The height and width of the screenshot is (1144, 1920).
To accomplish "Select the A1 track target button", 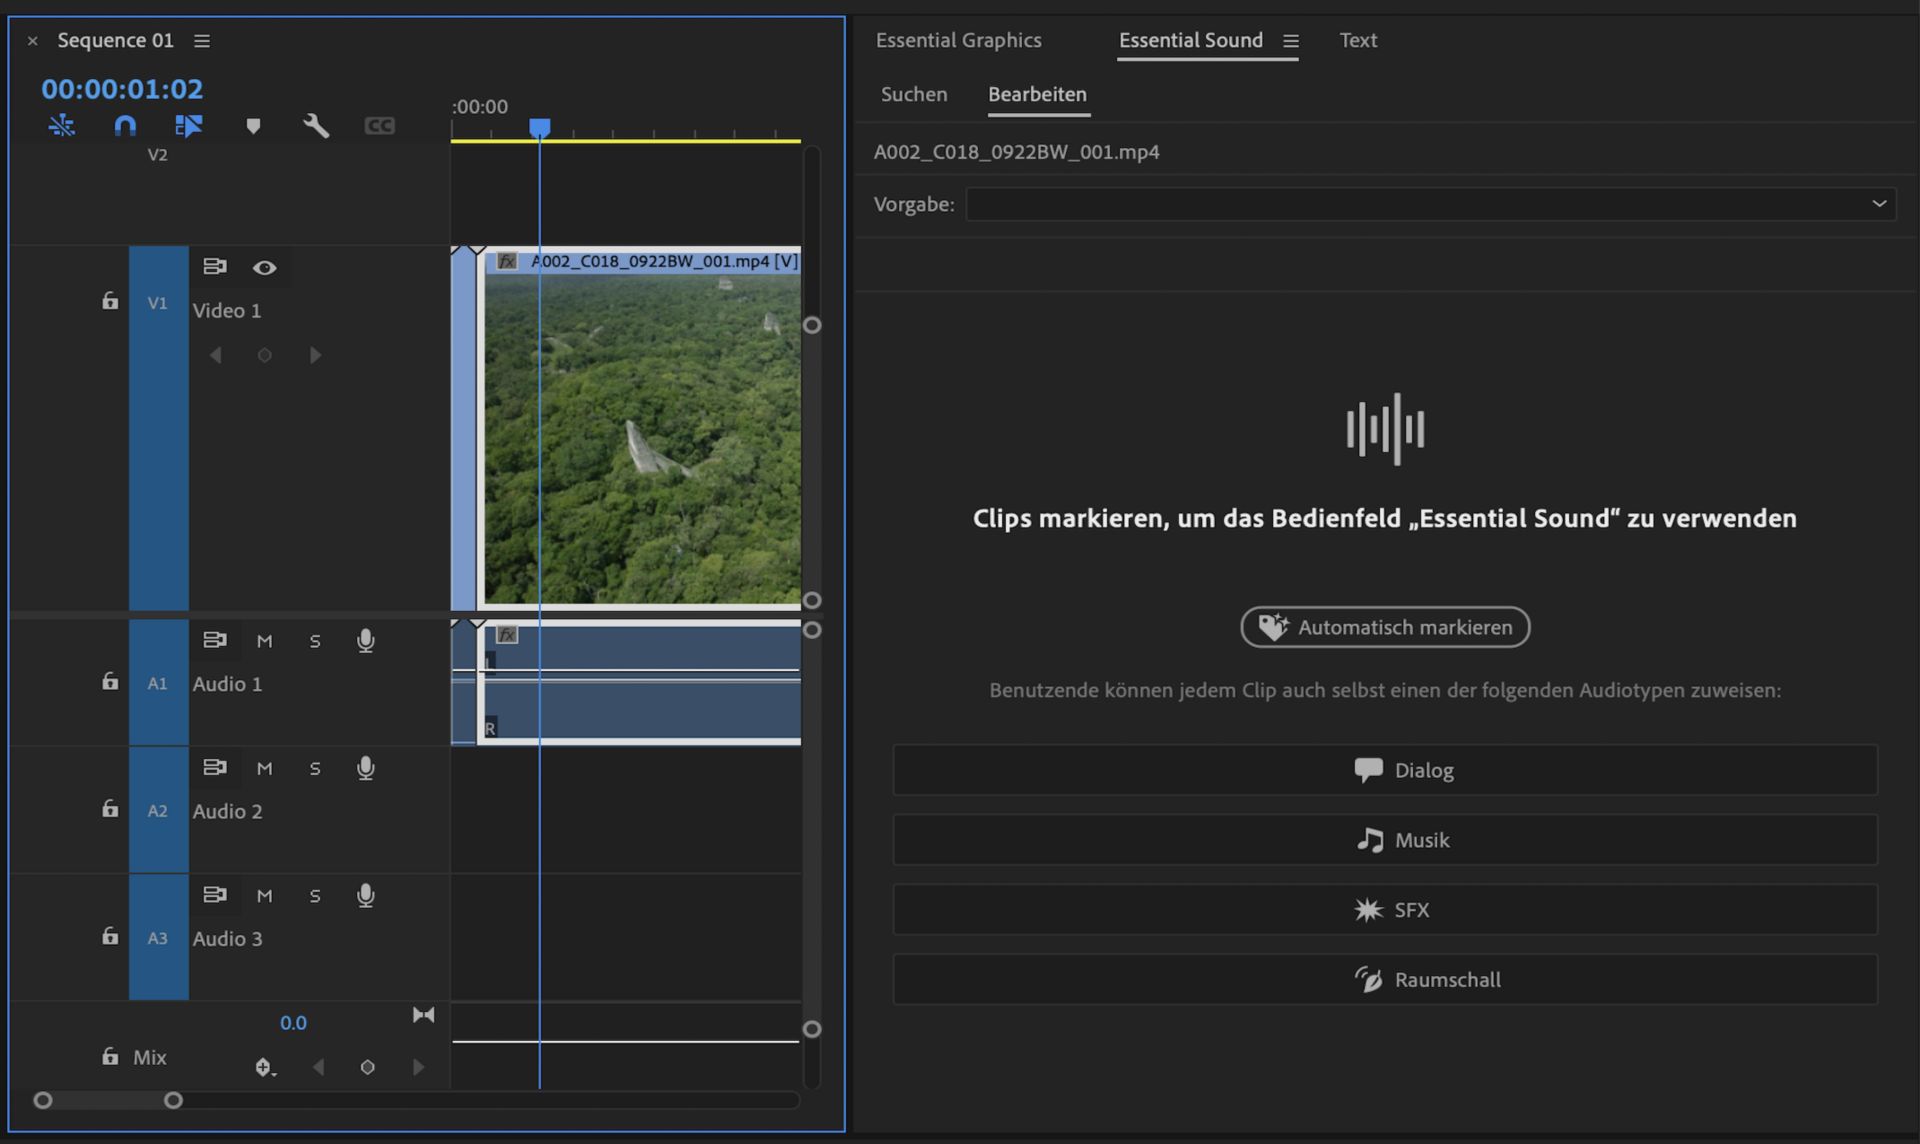I will (x=158, y=683).
